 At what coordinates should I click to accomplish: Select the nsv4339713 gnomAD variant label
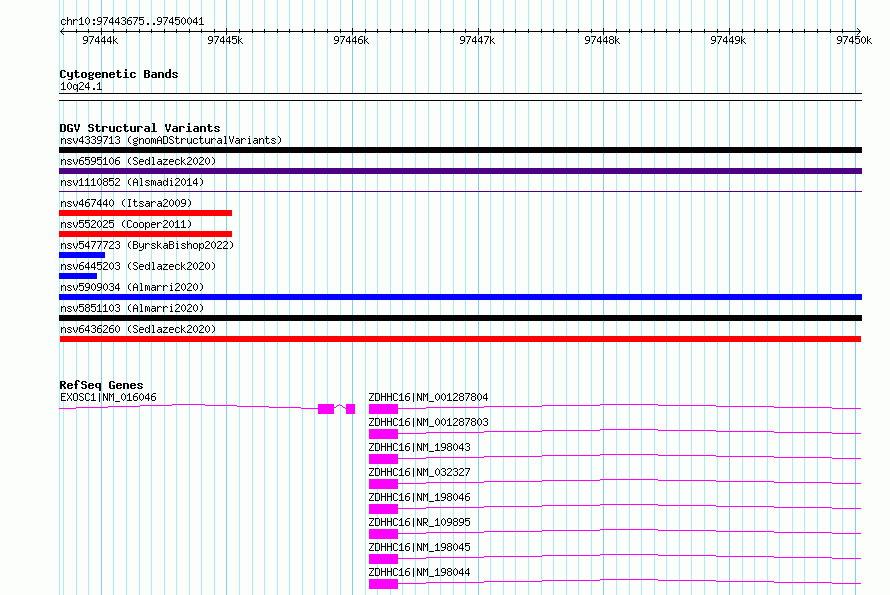coord(171,140)
